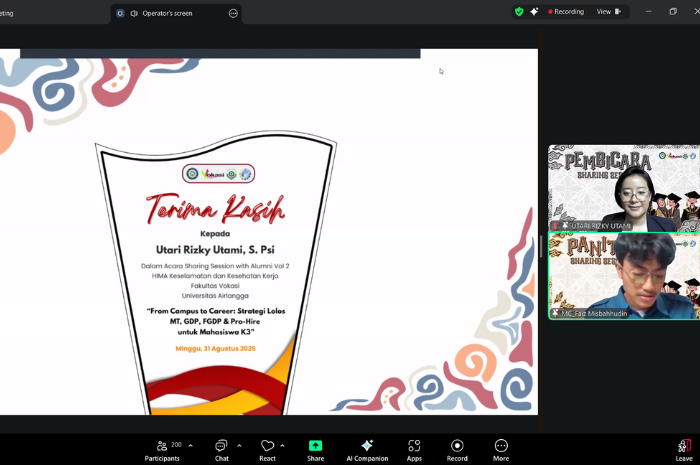Click the speaker icon on Operator's screen tab
This screenshot has width=700, height=465.
pyautogui.click(x=134, y=13)
